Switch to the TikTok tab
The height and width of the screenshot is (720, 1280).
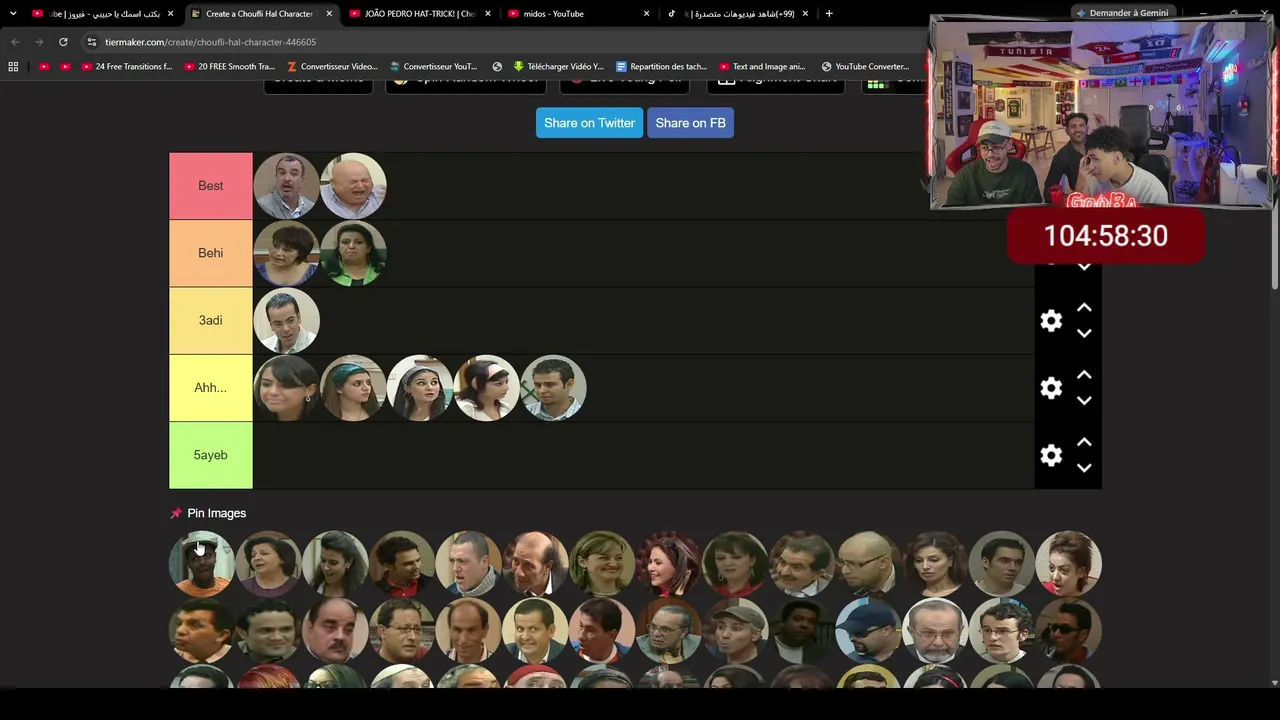736,14
